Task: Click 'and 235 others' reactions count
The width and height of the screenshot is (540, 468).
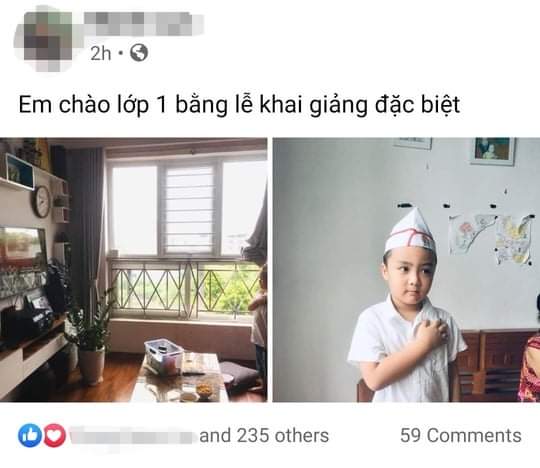Action: tap(264, 435)
